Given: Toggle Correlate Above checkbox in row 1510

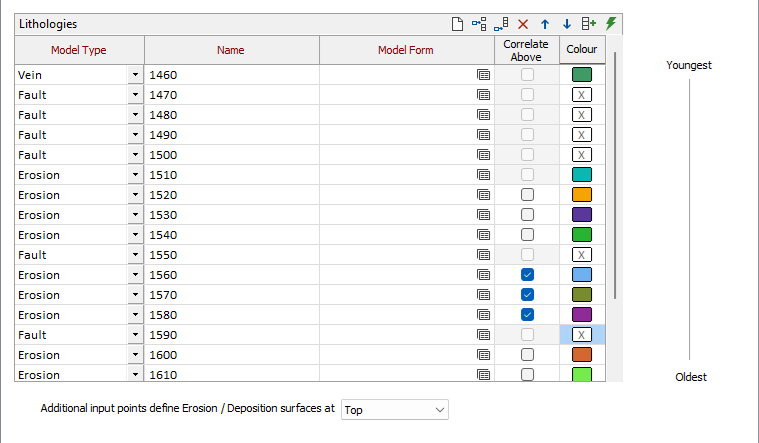Looking at the screenshot, I should (x=527, y=174).
